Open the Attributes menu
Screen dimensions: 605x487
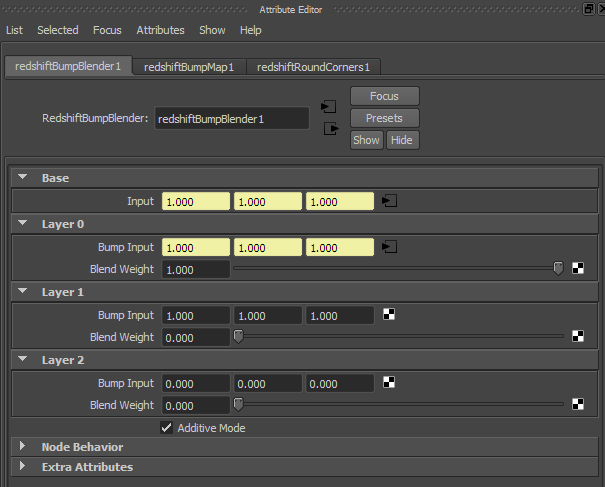point(161,30)
